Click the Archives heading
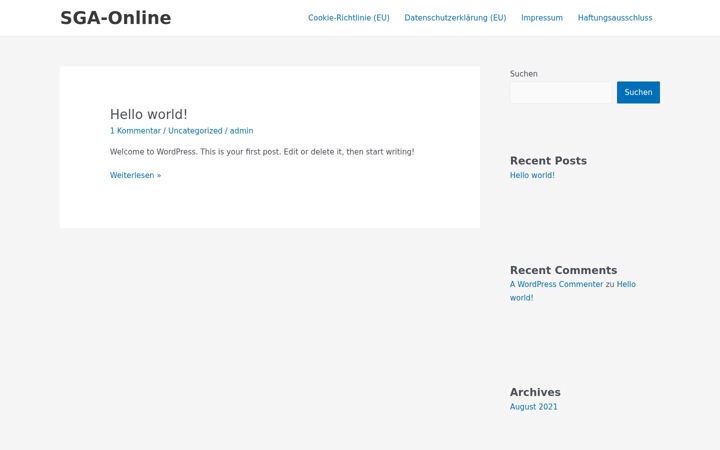Screen dimensions: 720x450 [535, 392]
